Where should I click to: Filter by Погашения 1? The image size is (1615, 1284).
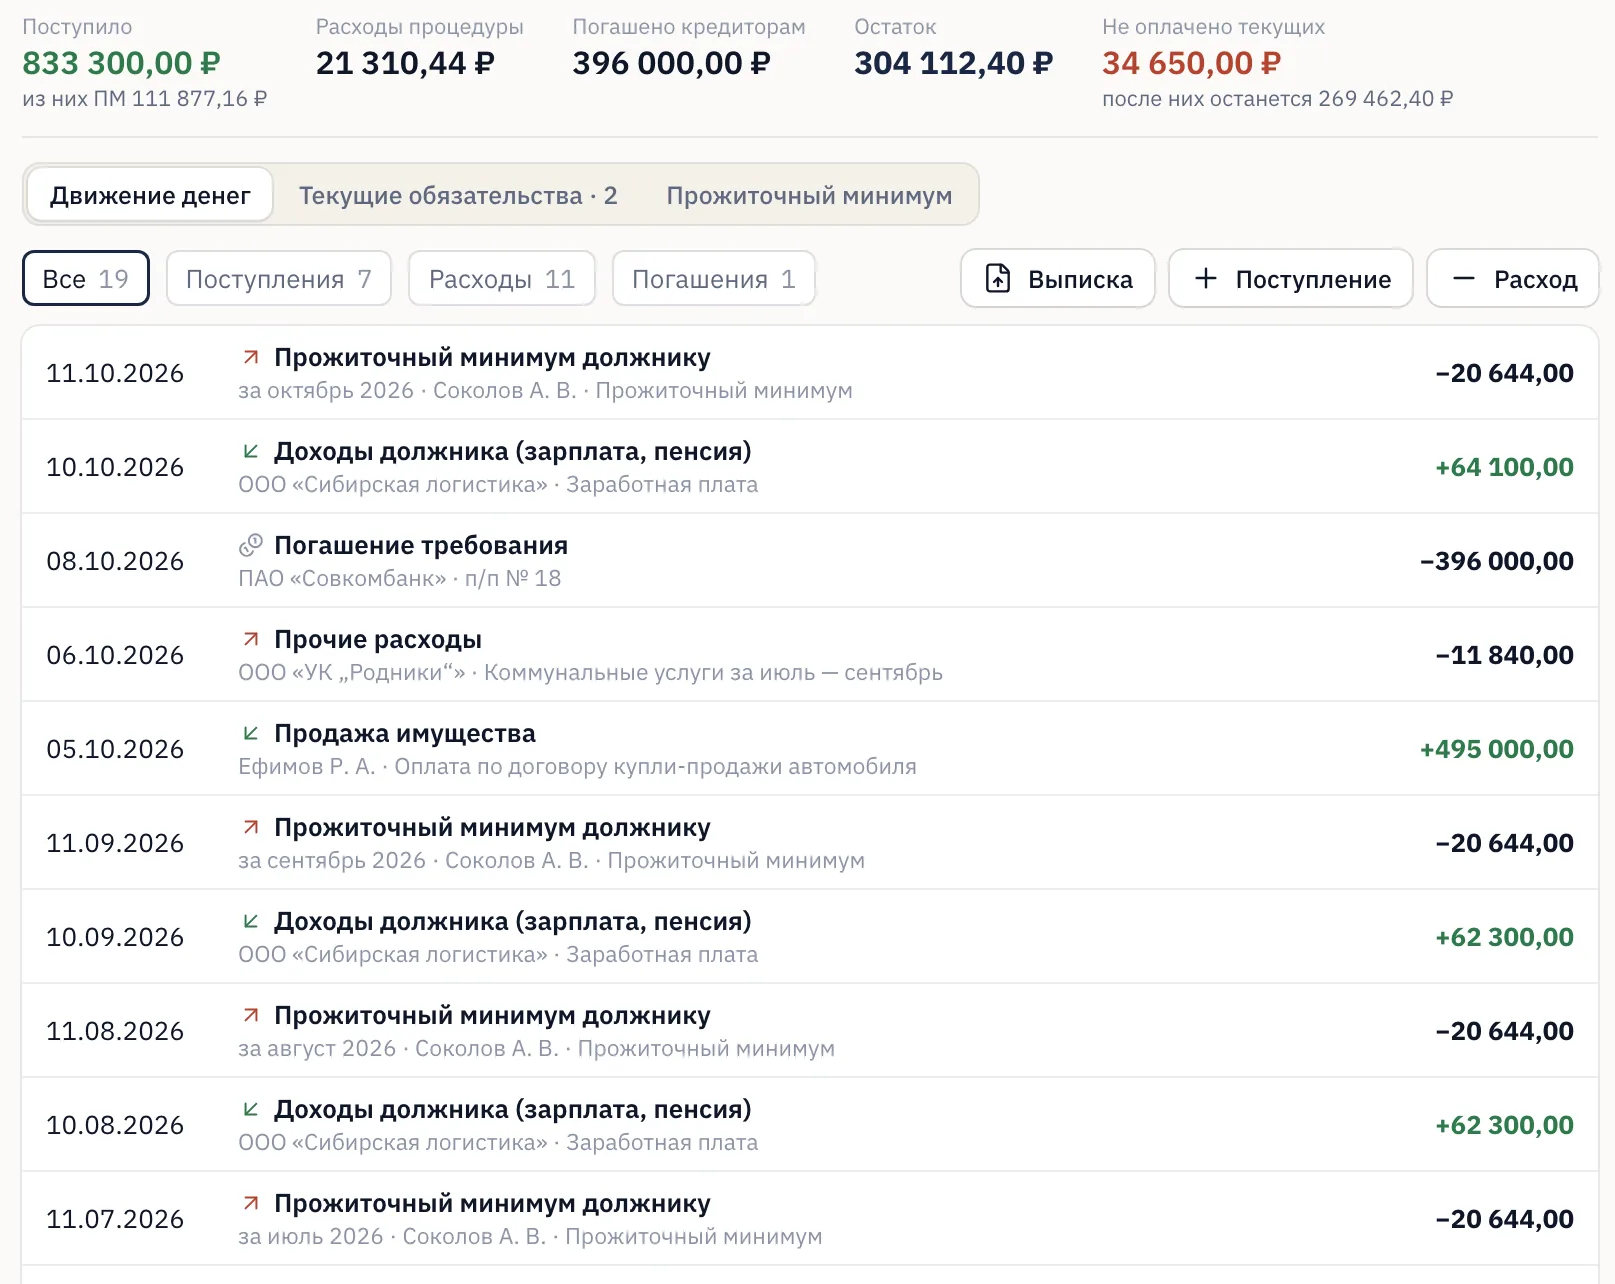click(x=714, y=278)
